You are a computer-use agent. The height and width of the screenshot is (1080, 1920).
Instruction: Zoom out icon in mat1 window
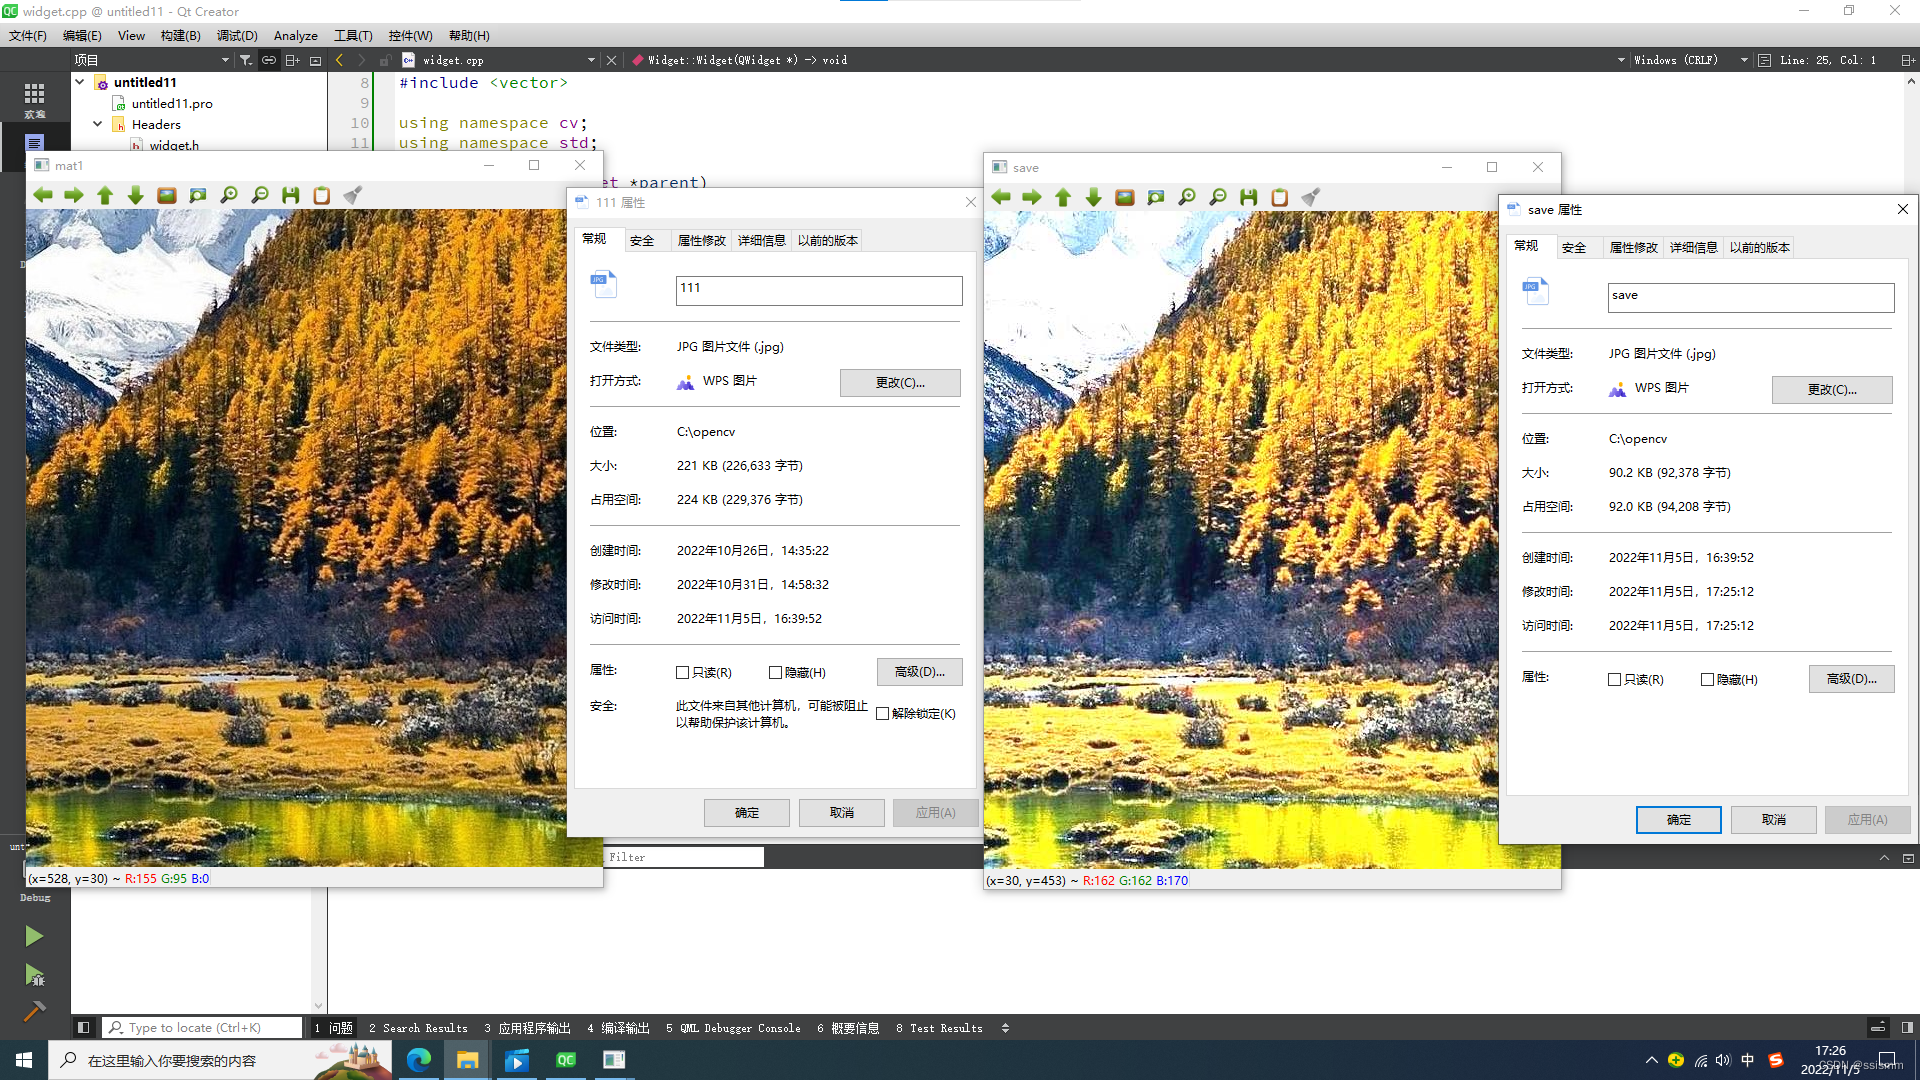coord(260,195)
